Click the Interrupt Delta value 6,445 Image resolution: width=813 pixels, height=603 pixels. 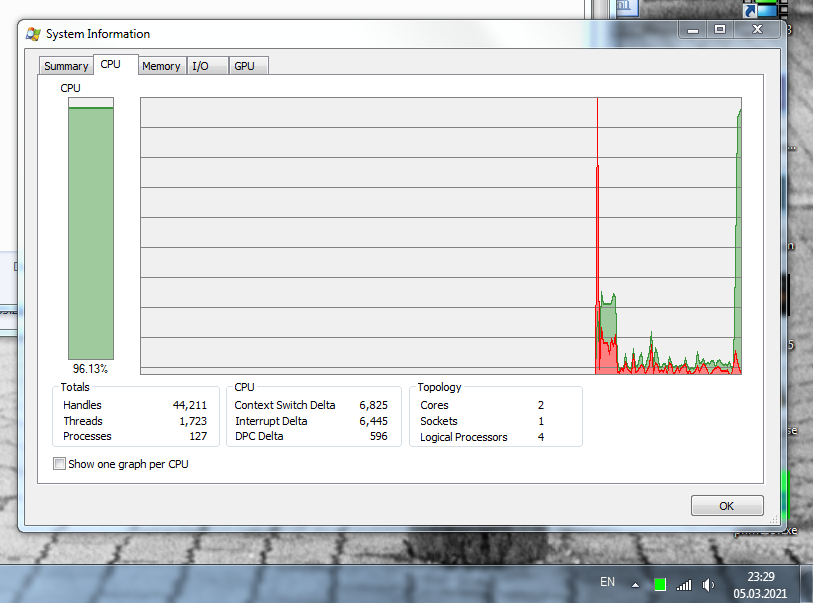pyautogui.click(x=373, y=421)
